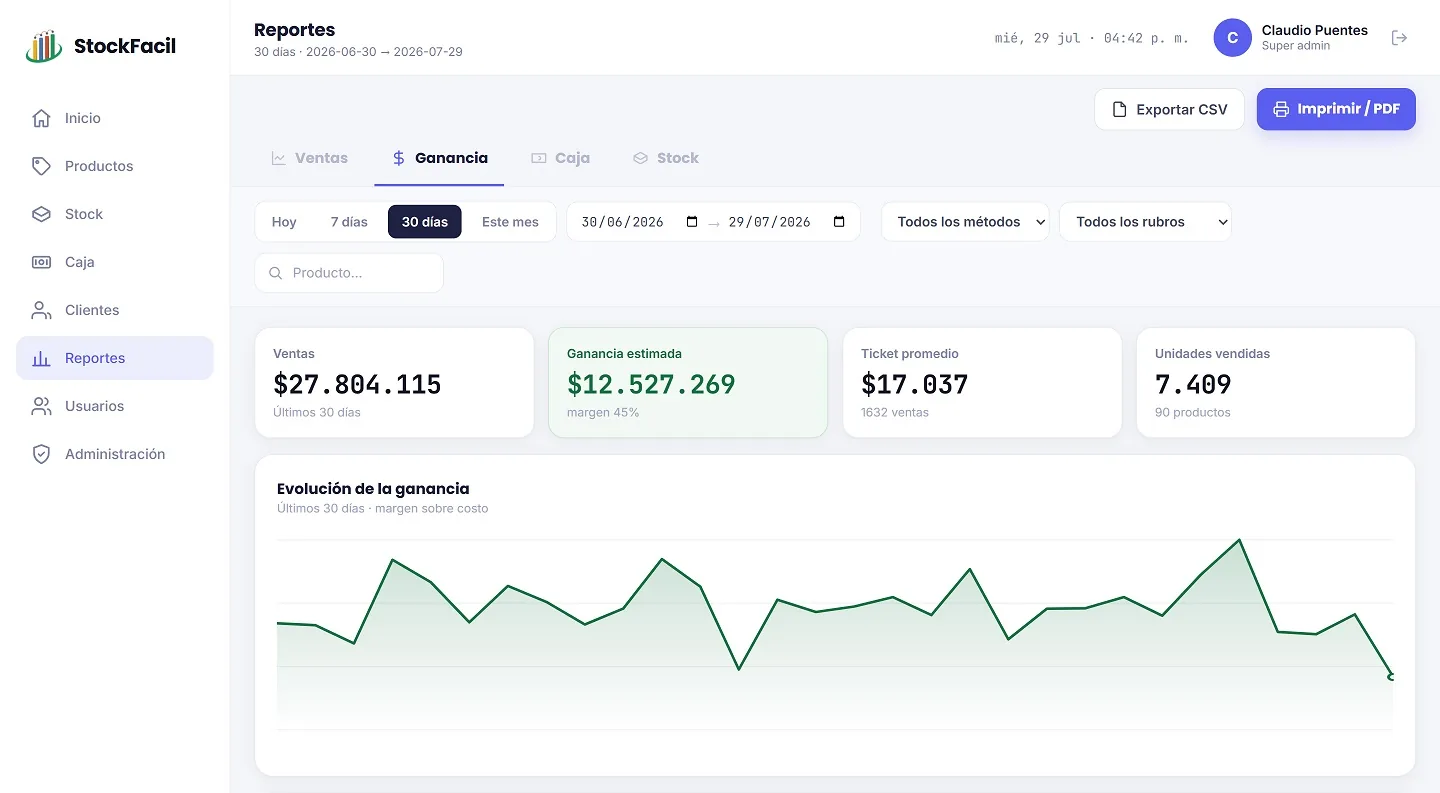Screen dimensions: 1440x793
Task: Click the StockFacil logo icon
Action: coord(44,46)
